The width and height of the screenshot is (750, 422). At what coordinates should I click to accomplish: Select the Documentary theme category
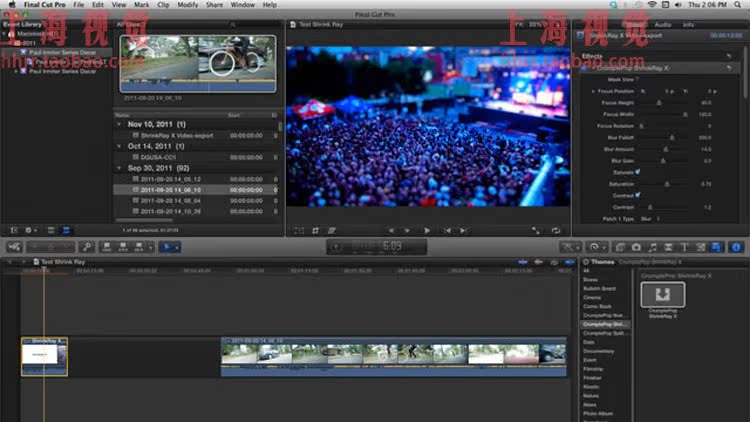pyautogui.click(x=598, y=351)
